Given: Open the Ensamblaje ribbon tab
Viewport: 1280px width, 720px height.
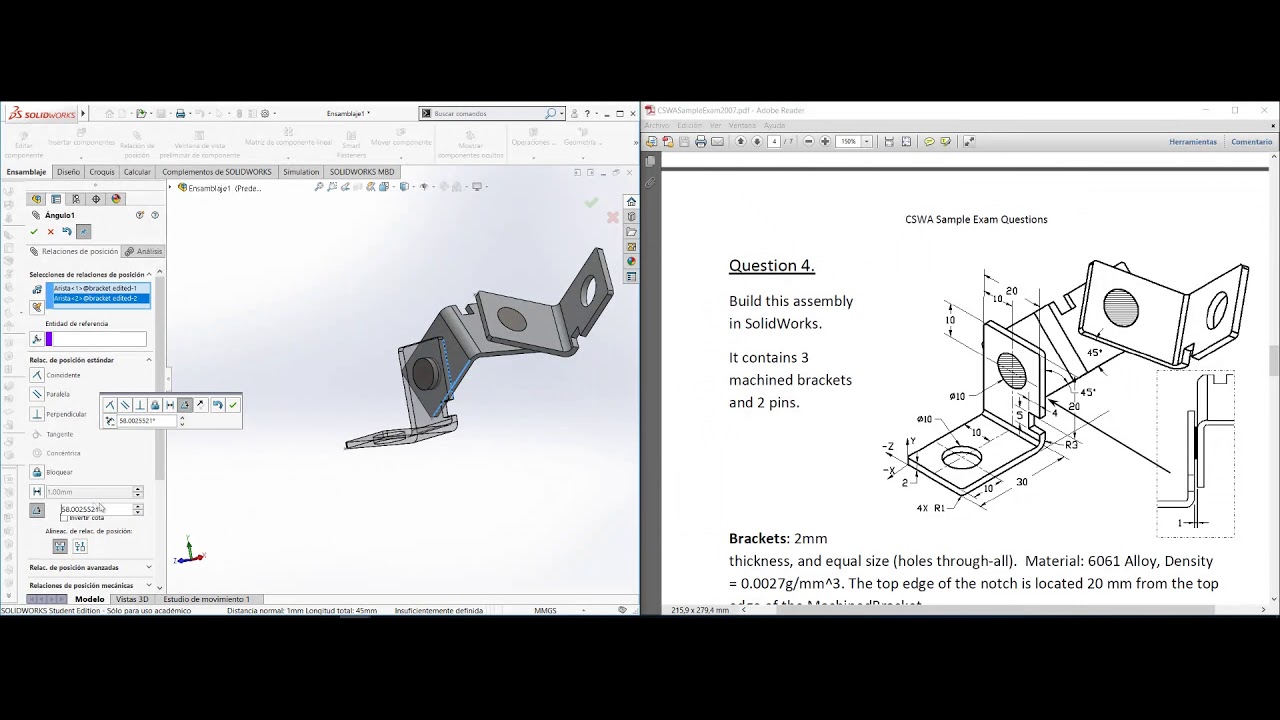Looking at the screenshot, I should click(26, 172).
